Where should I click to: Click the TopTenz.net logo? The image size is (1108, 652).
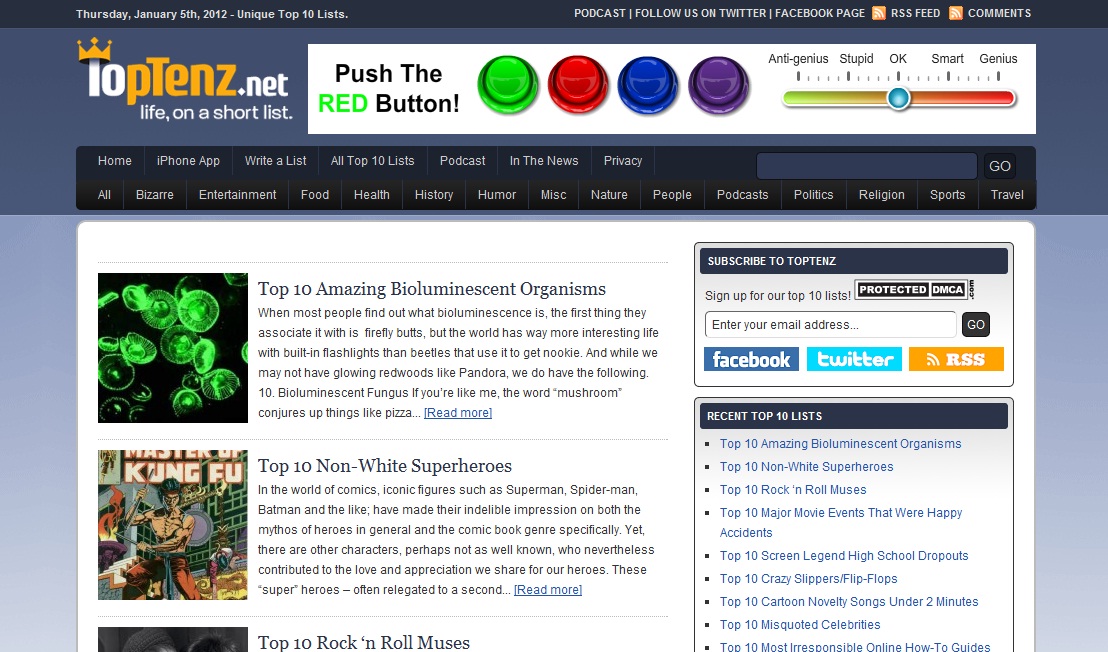tap(184, 82)
